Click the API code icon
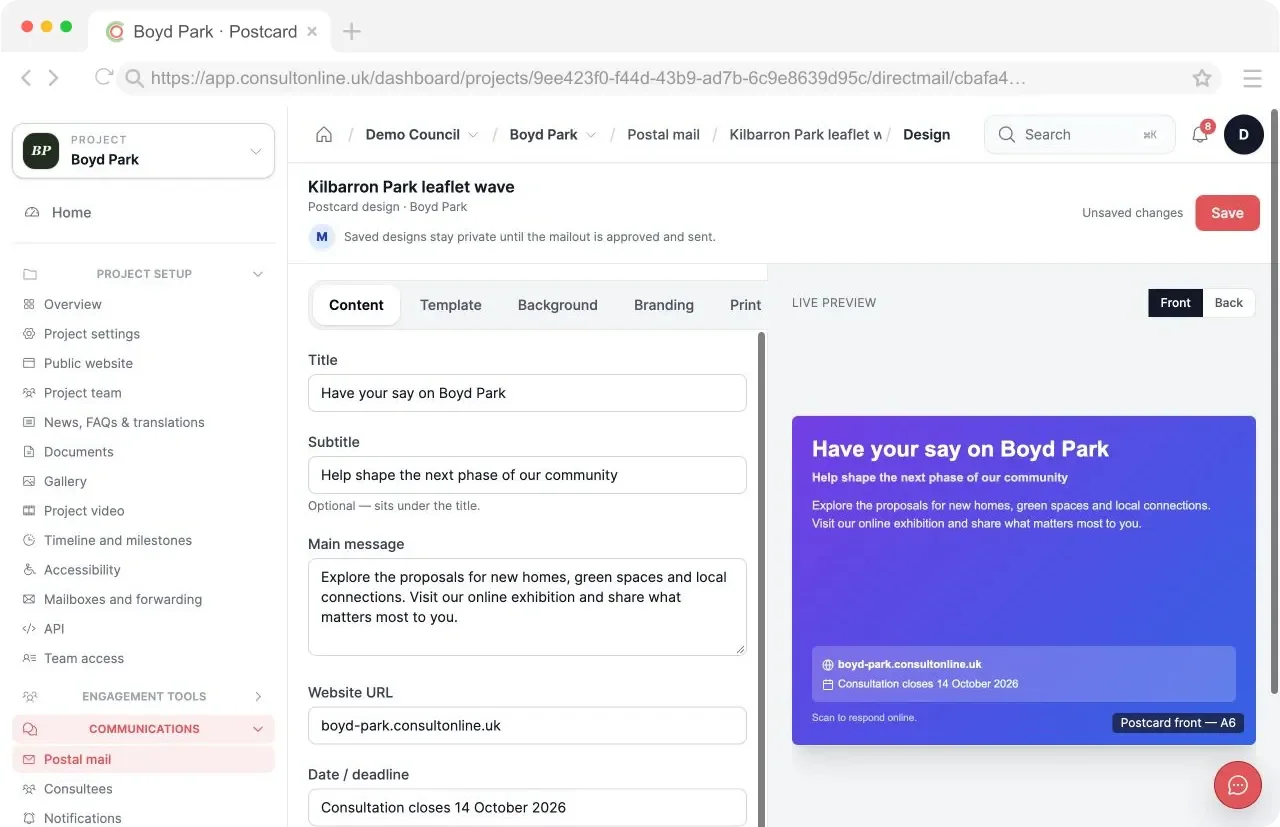This screenshot has height=827, width=1280. click(x=29, y=629)
